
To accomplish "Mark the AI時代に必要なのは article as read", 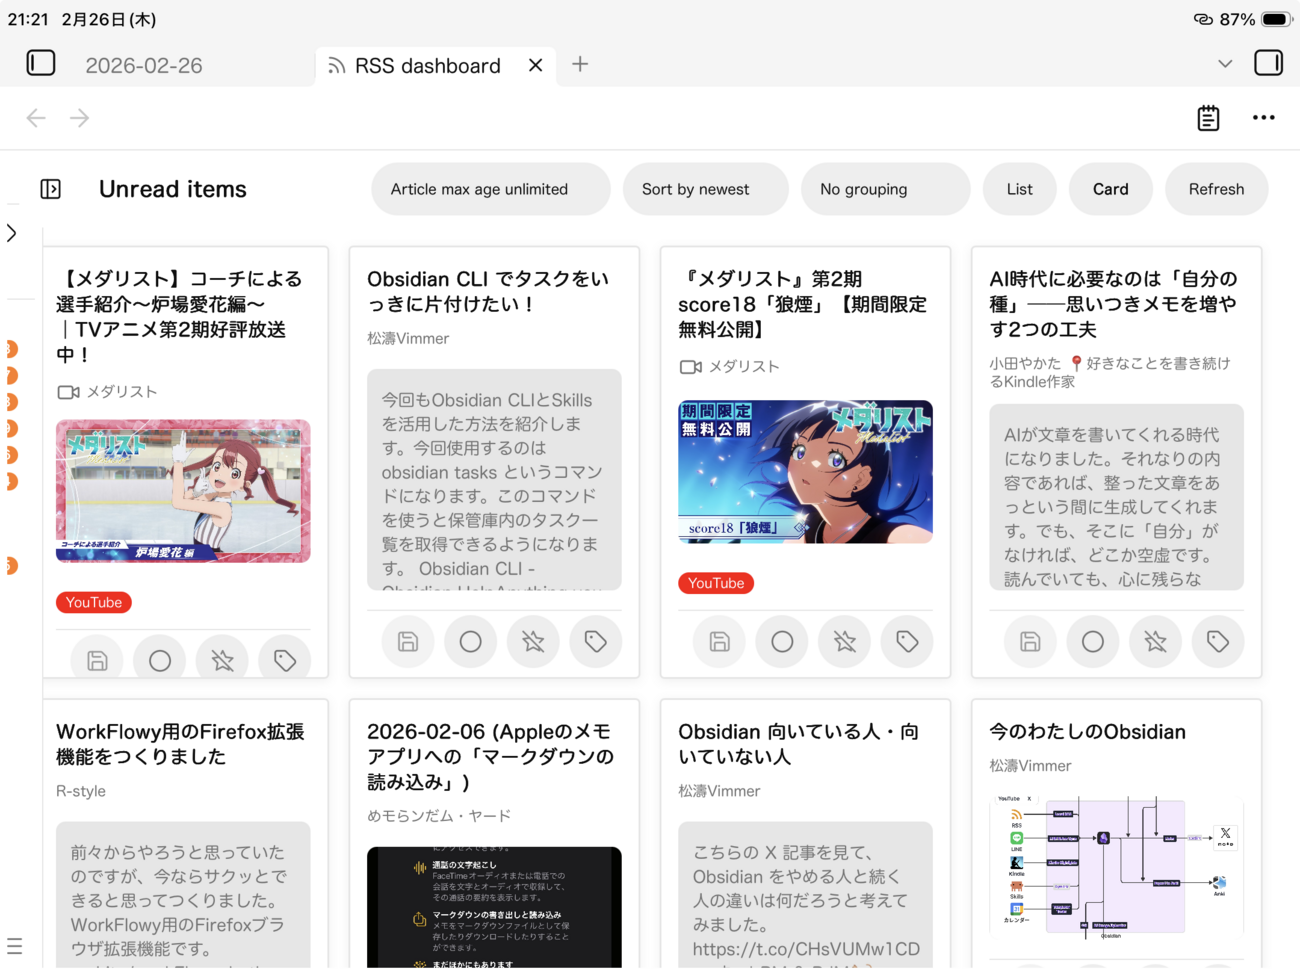I will point(1093,642).
